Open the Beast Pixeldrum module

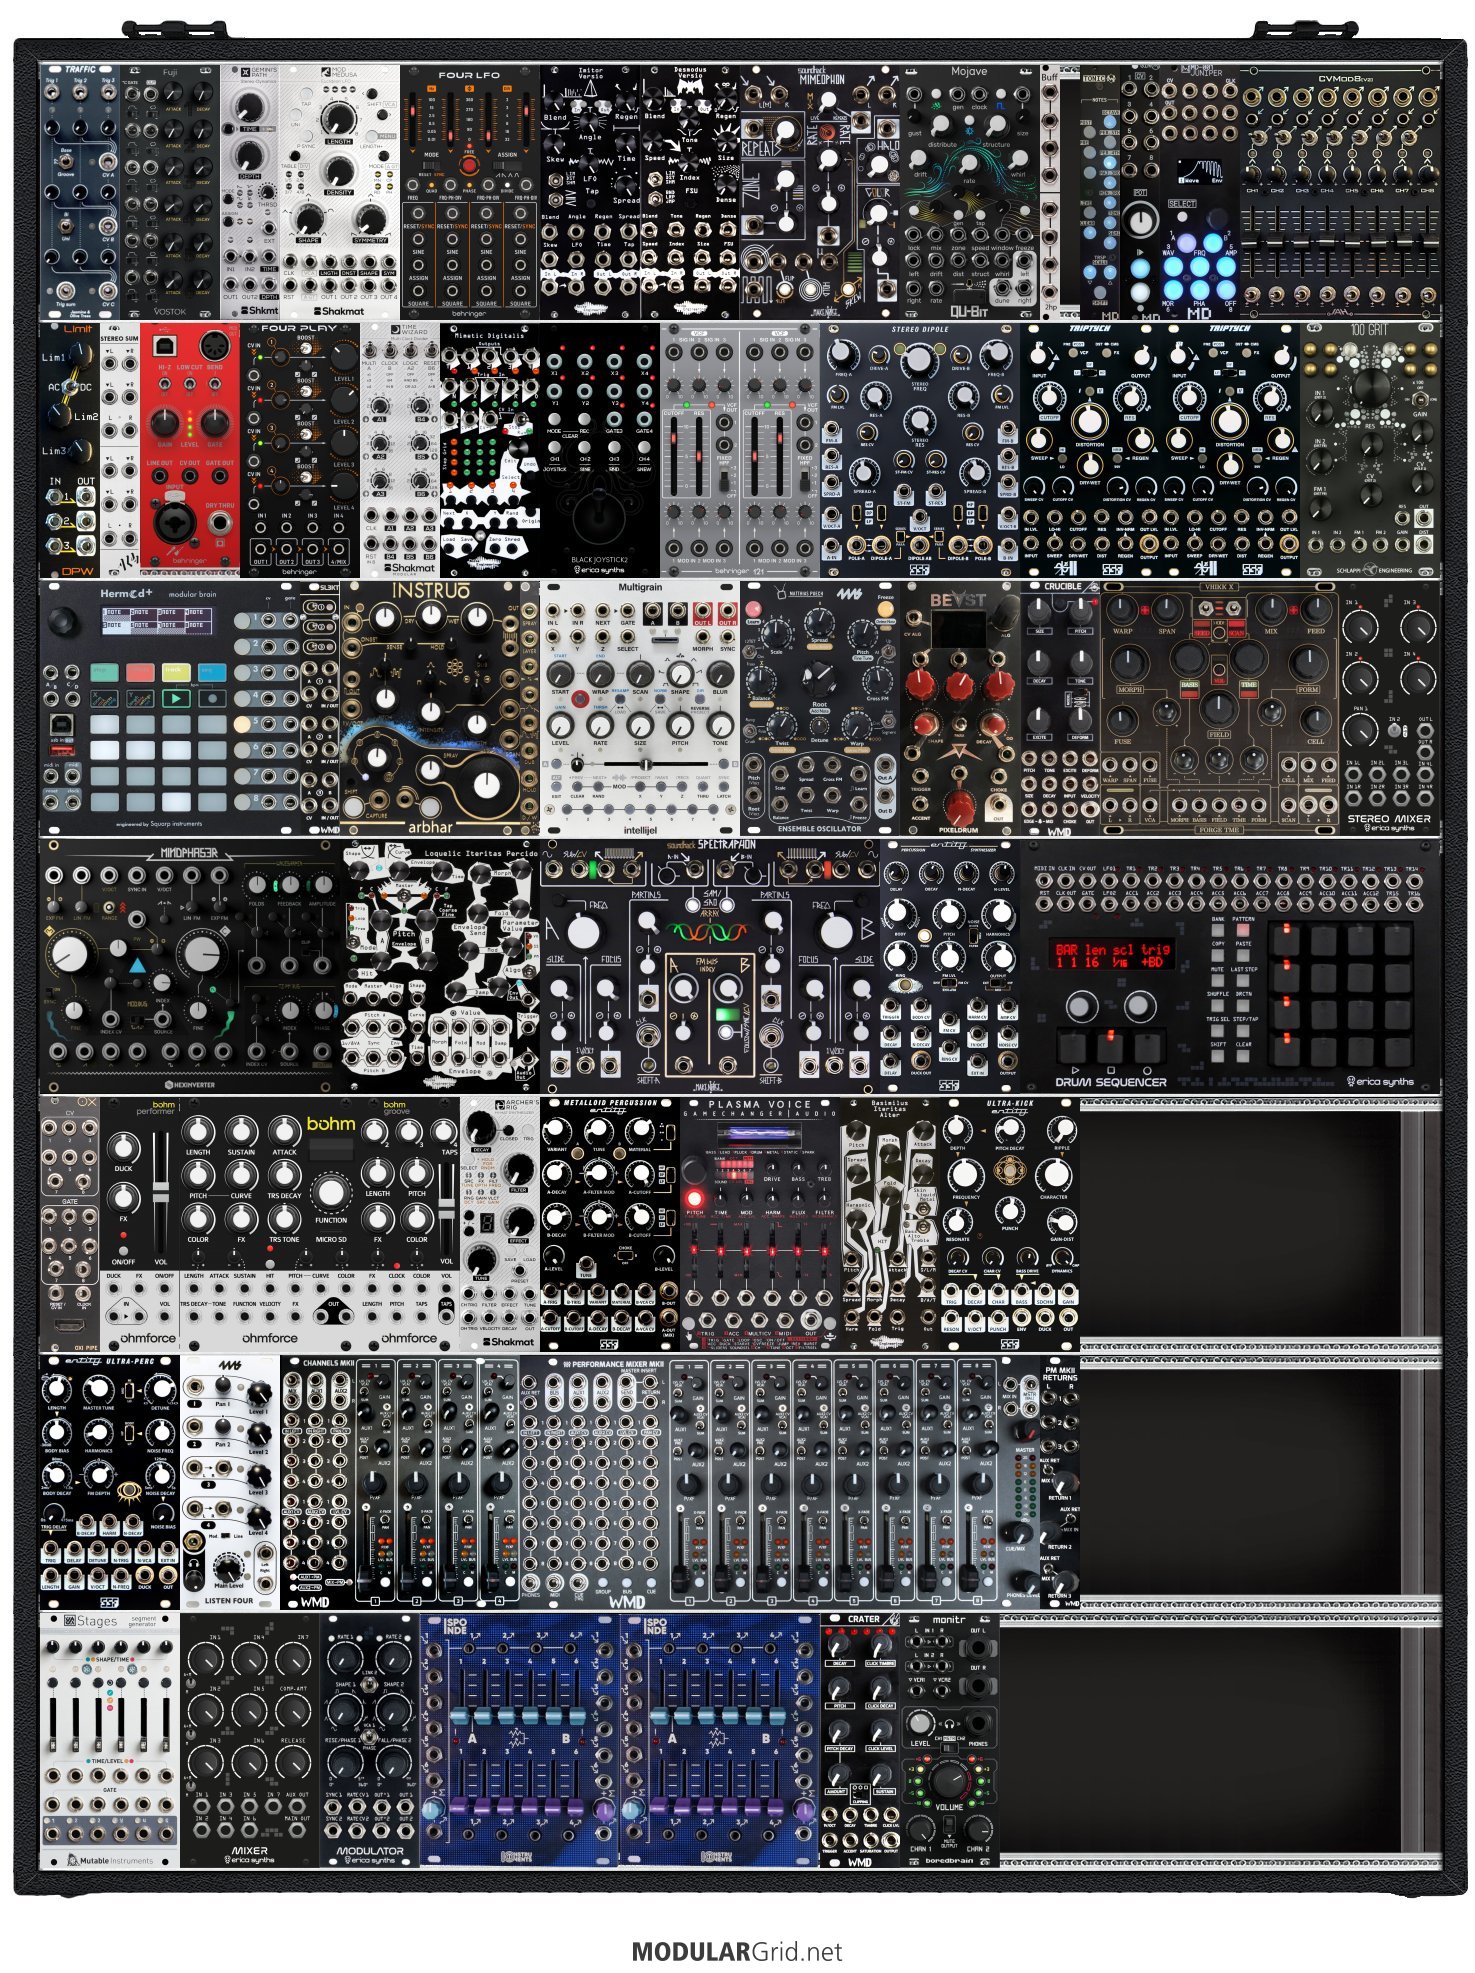coord(960,707)
